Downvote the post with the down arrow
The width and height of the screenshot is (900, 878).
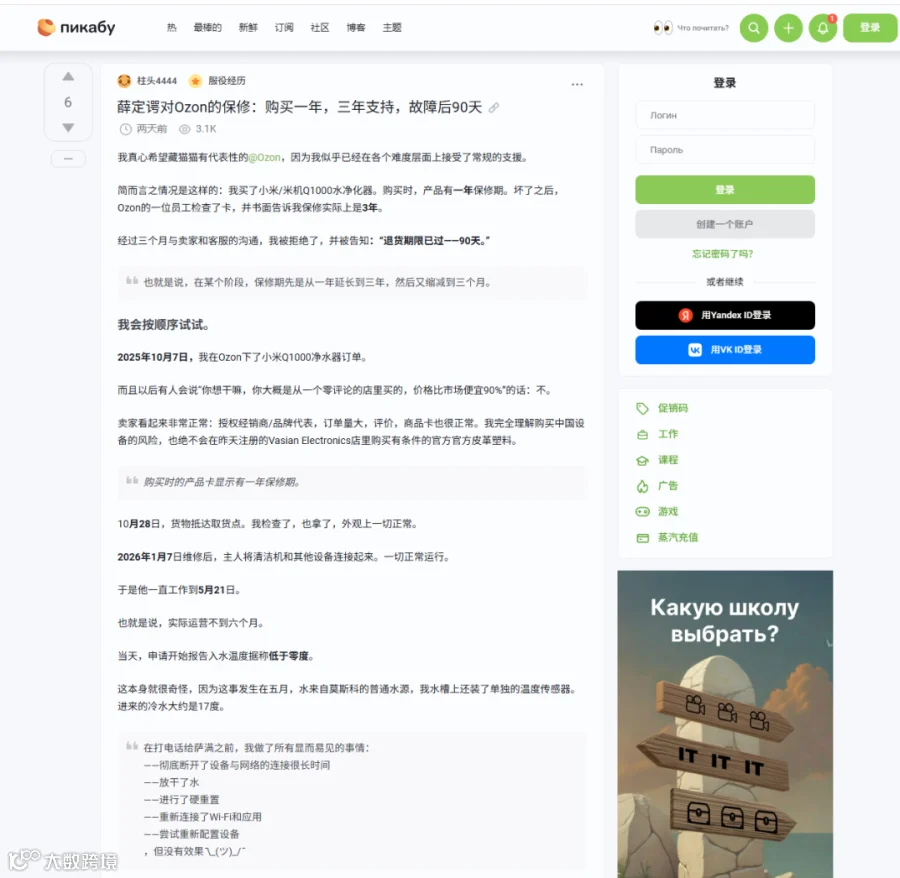click(x=68, y=127)
